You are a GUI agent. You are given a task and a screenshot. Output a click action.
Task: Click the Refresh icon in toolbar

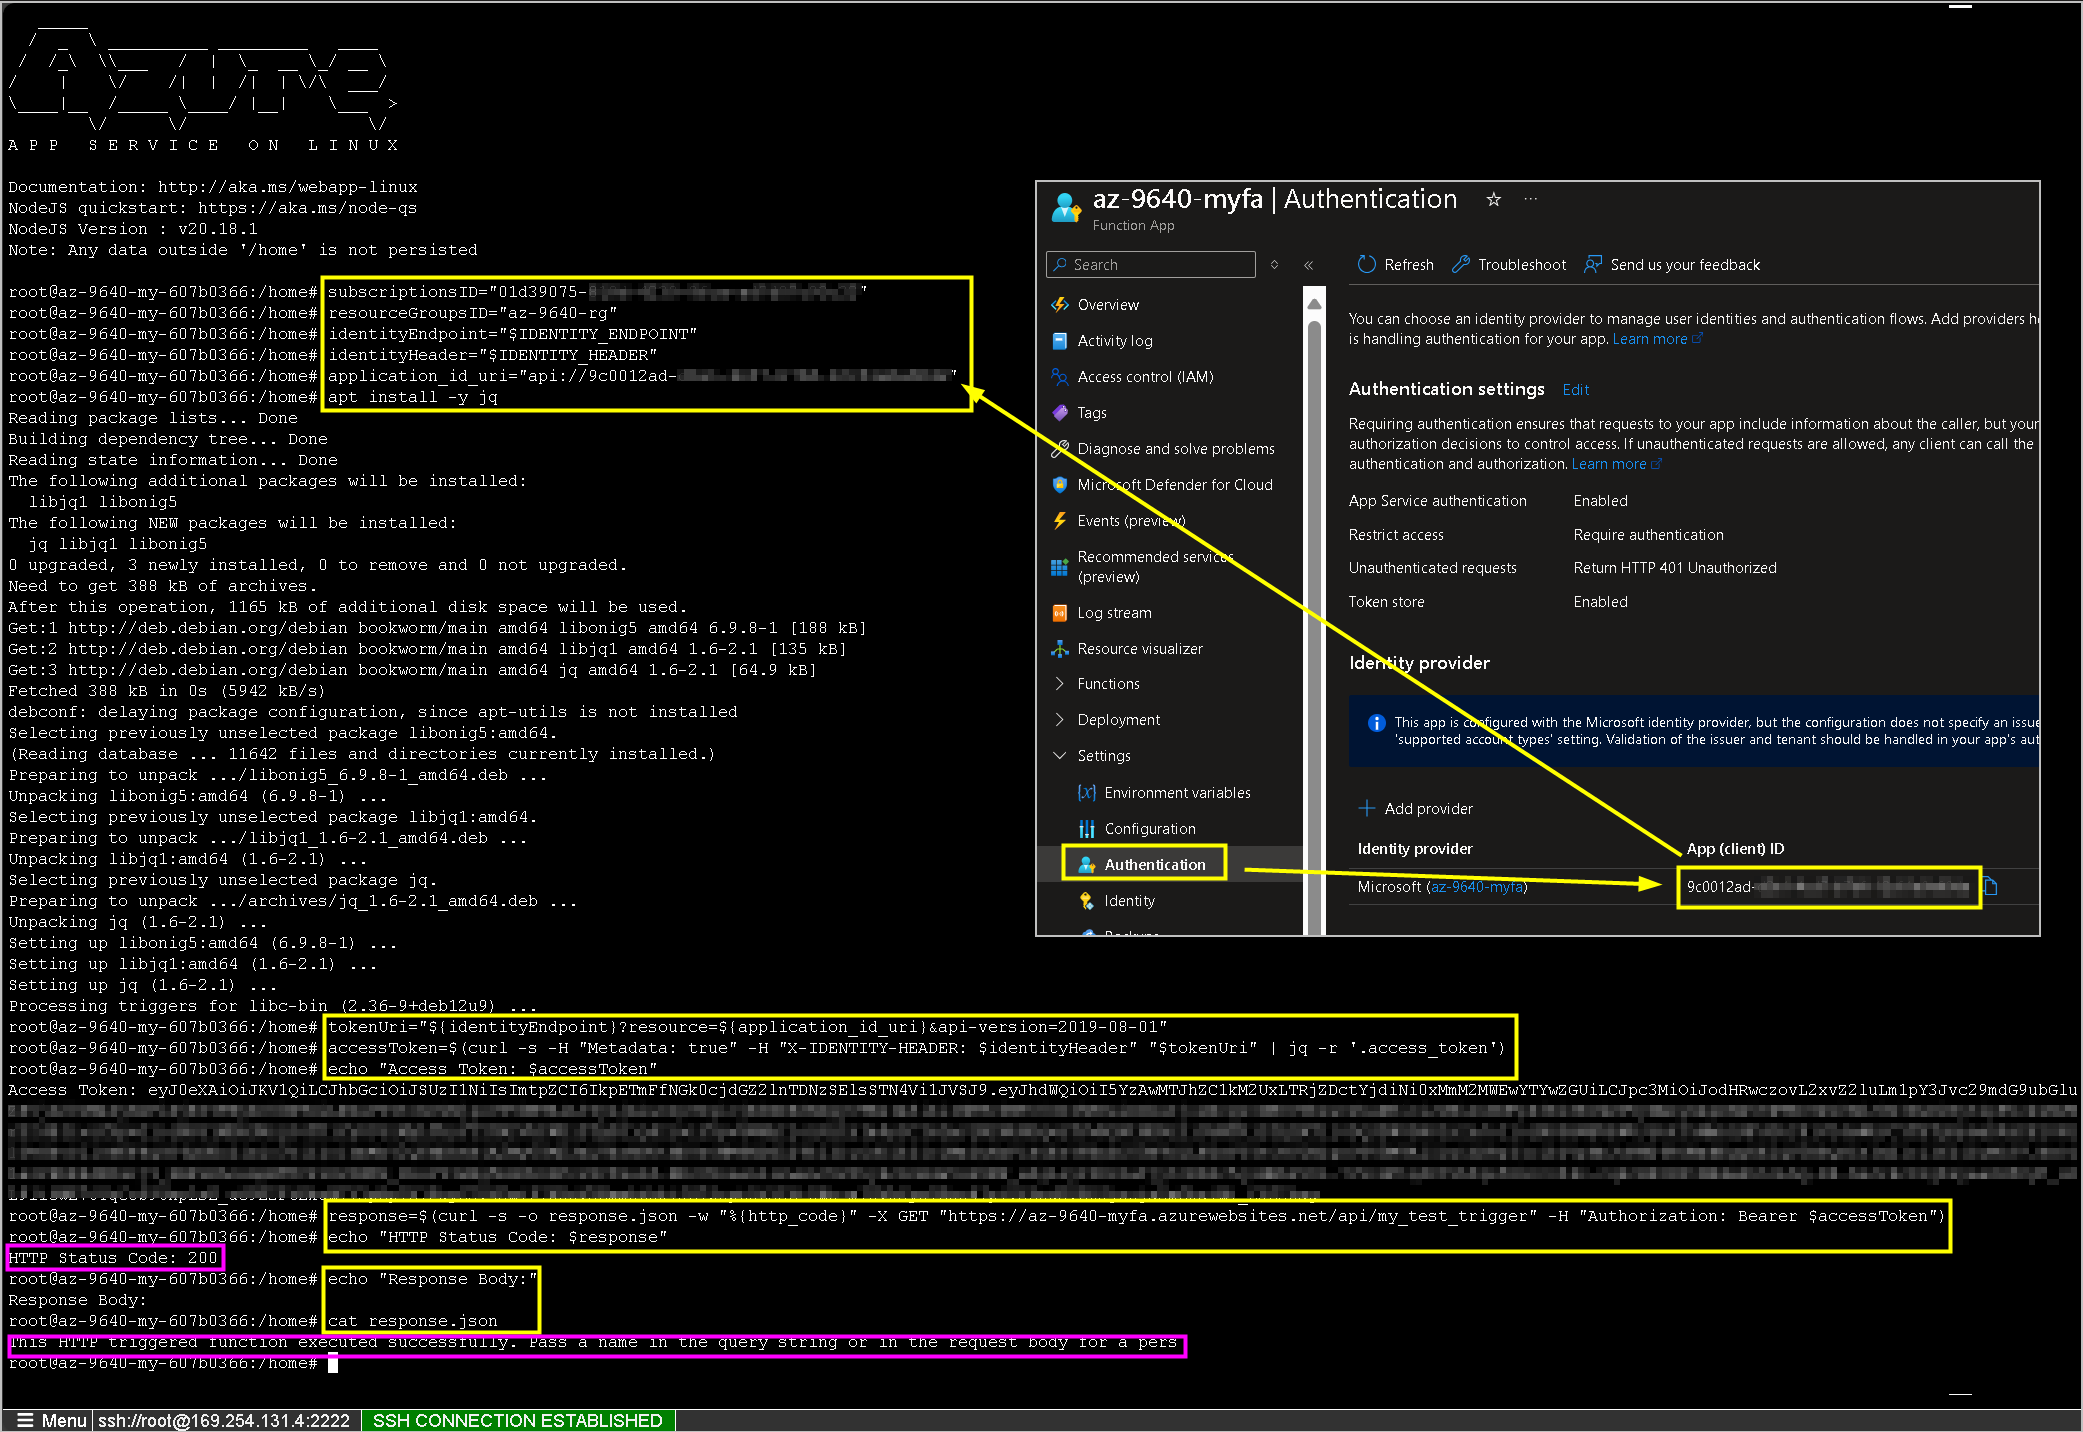coord(1366,264)
